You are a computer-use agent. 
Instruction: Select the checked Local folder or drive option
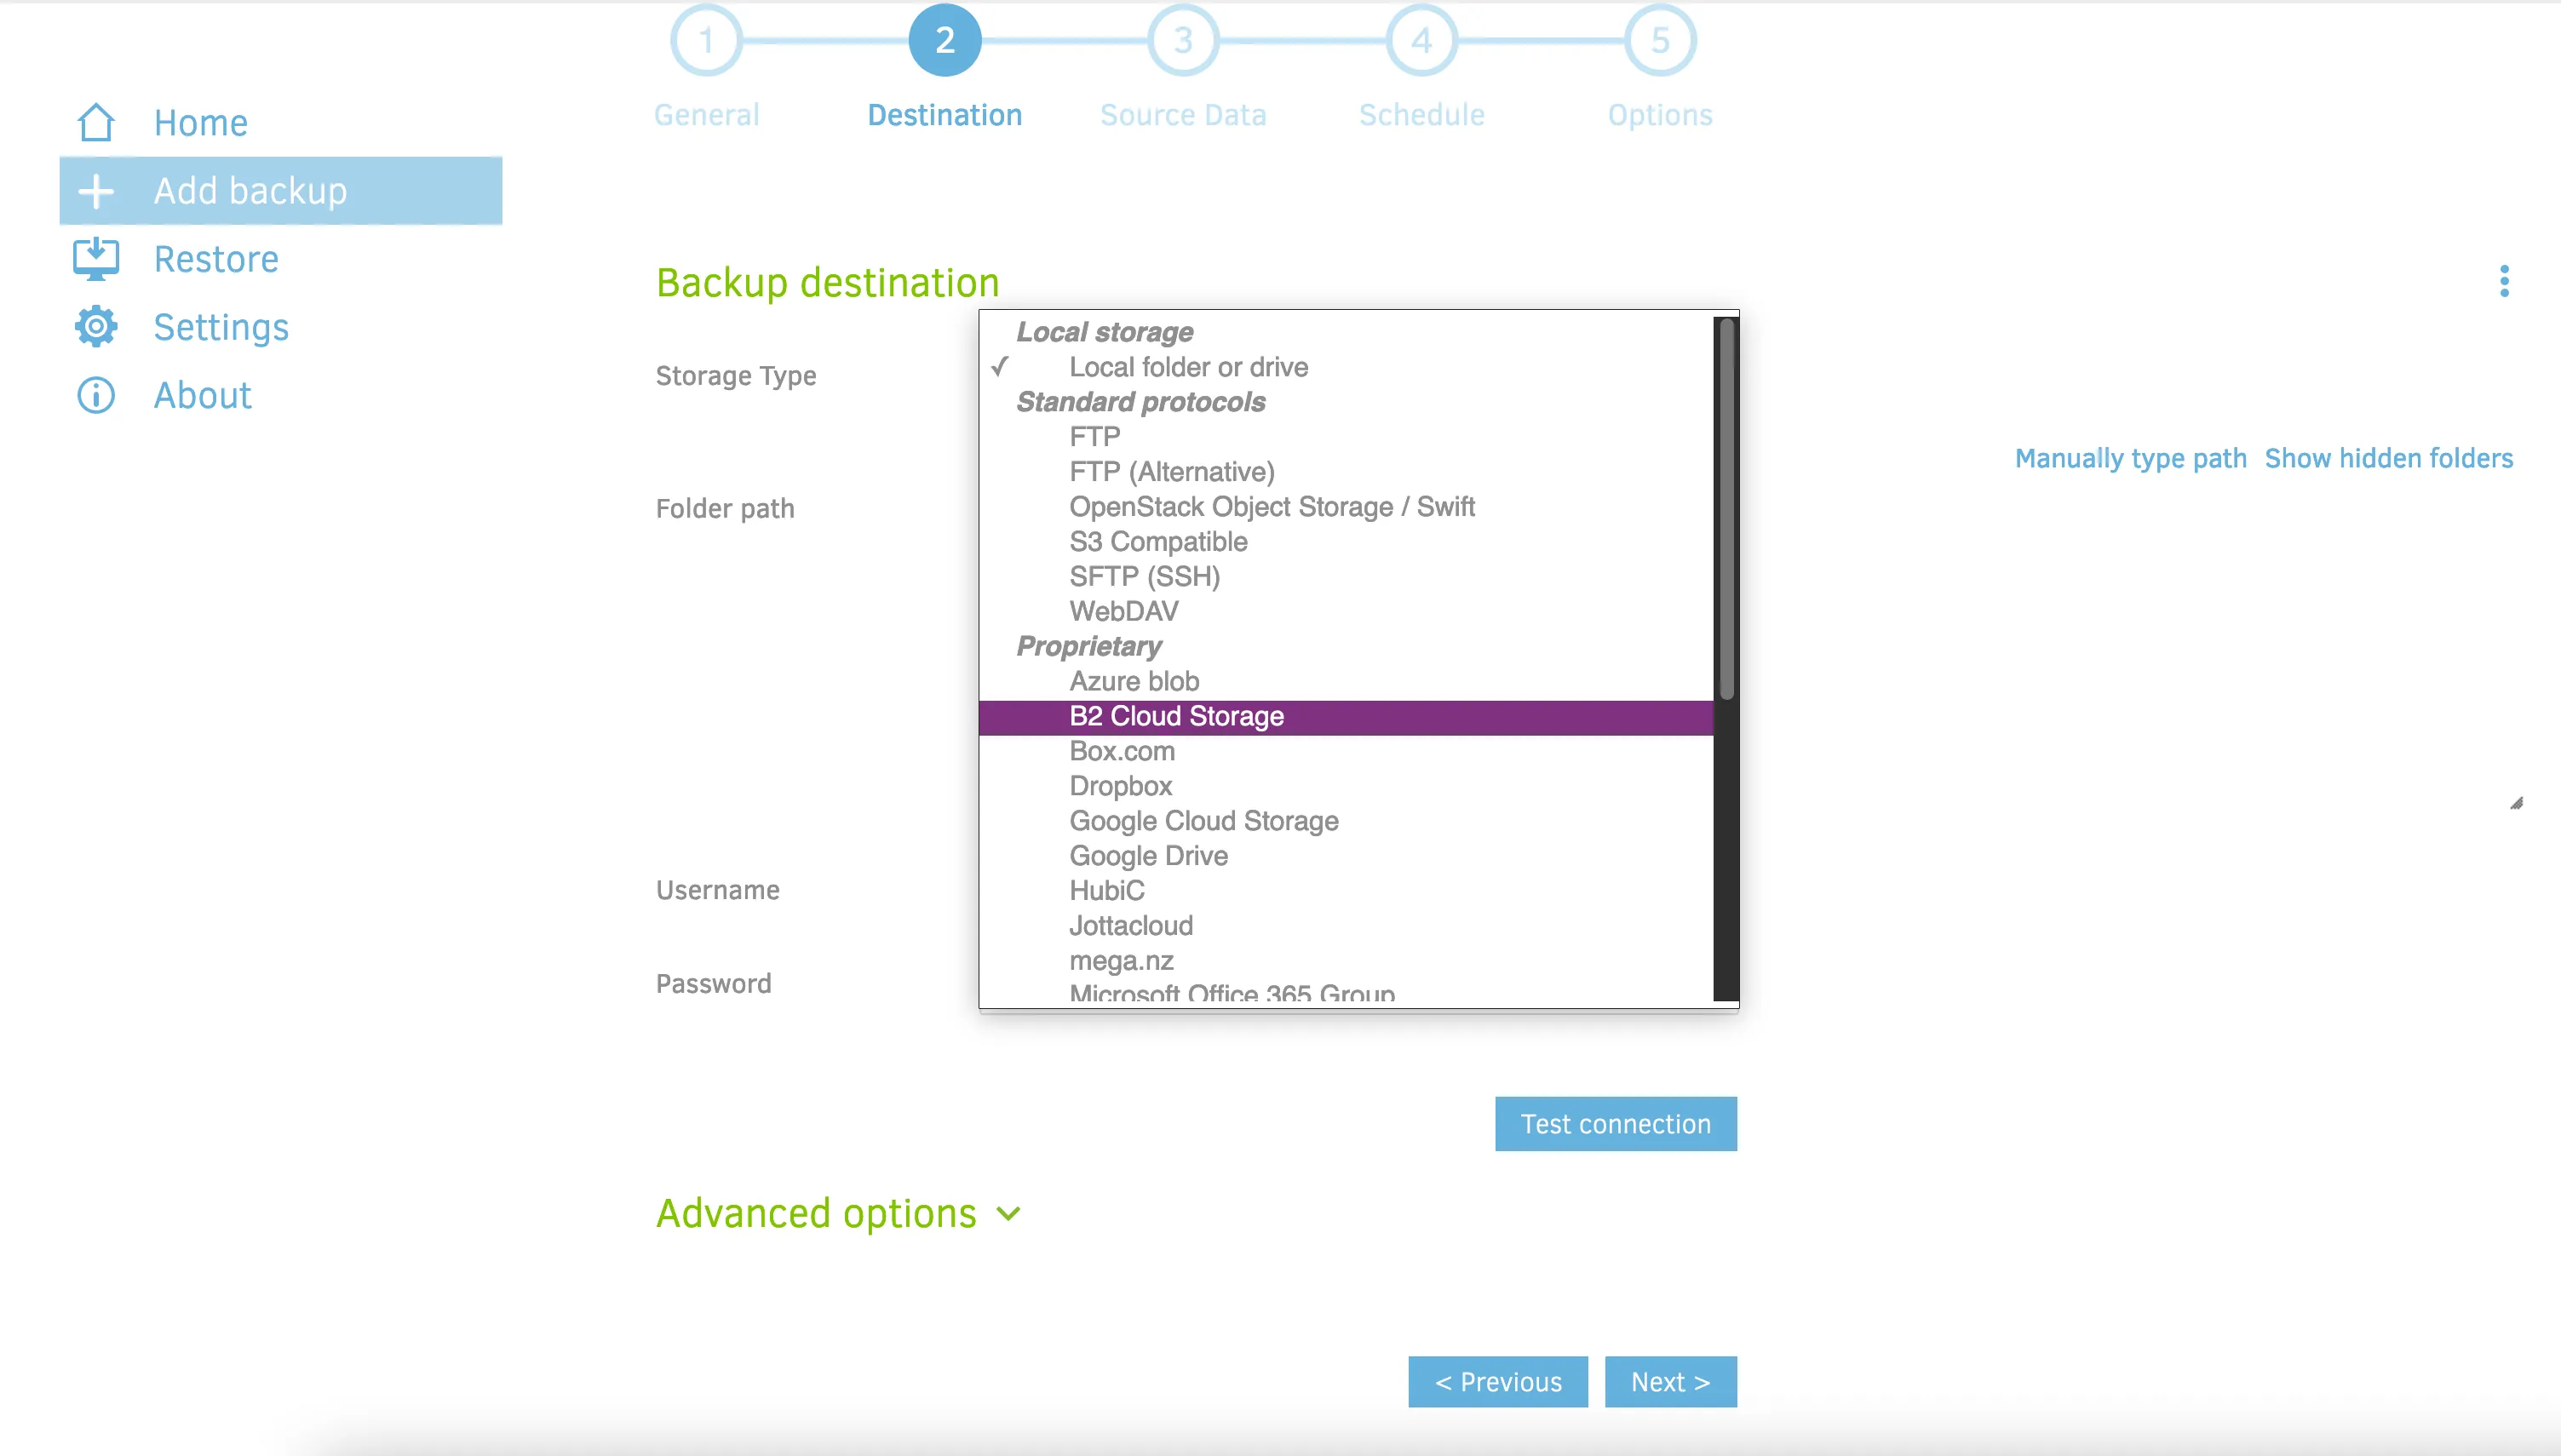[1188, 366]
